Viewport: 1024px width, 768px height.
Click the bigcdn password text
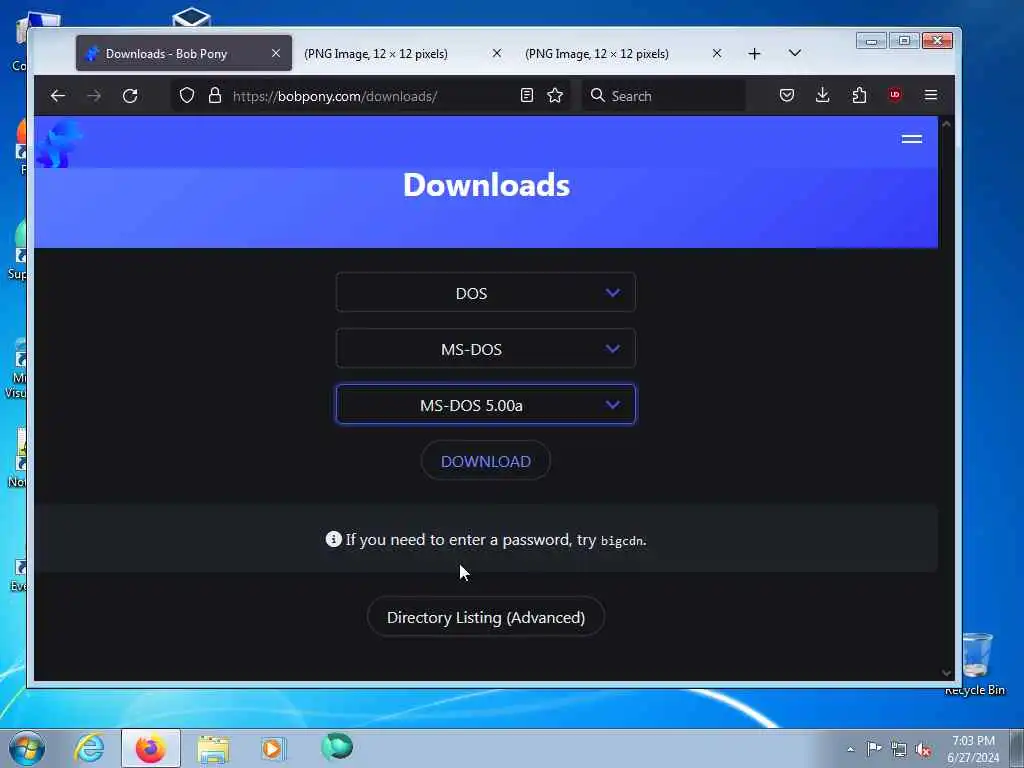tap(622, 541)
